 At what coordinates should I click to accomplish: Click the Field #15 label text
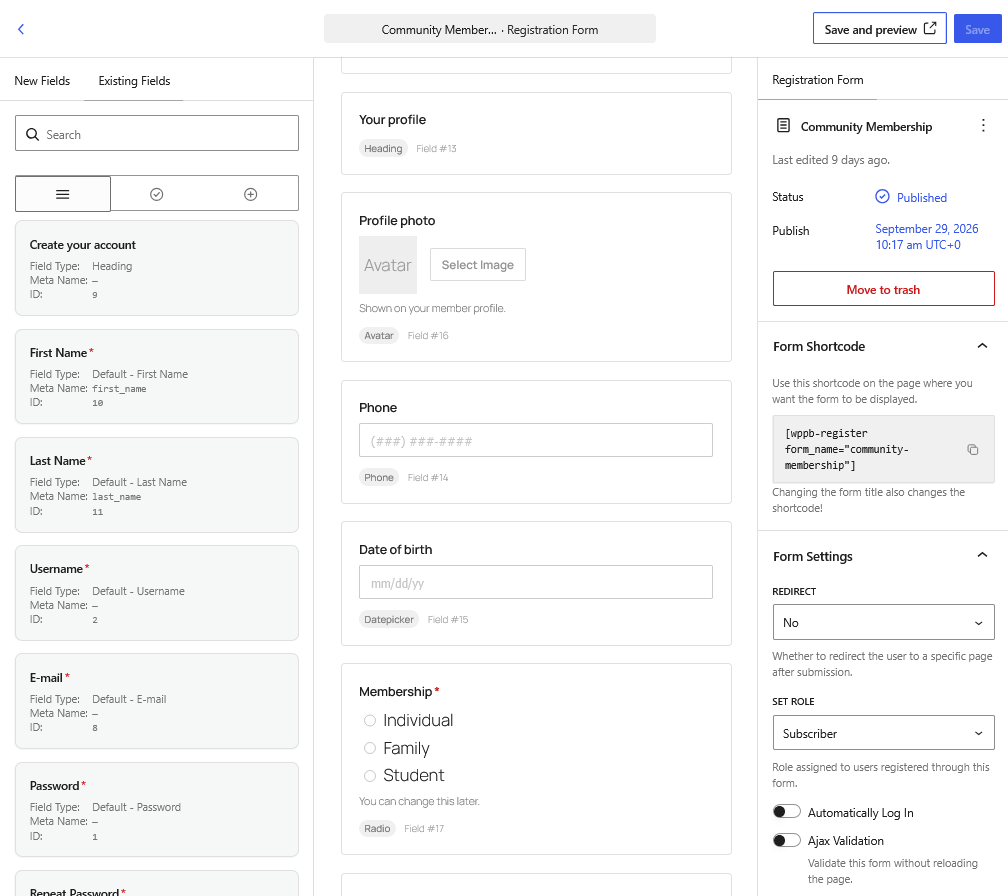click(448, 620)
